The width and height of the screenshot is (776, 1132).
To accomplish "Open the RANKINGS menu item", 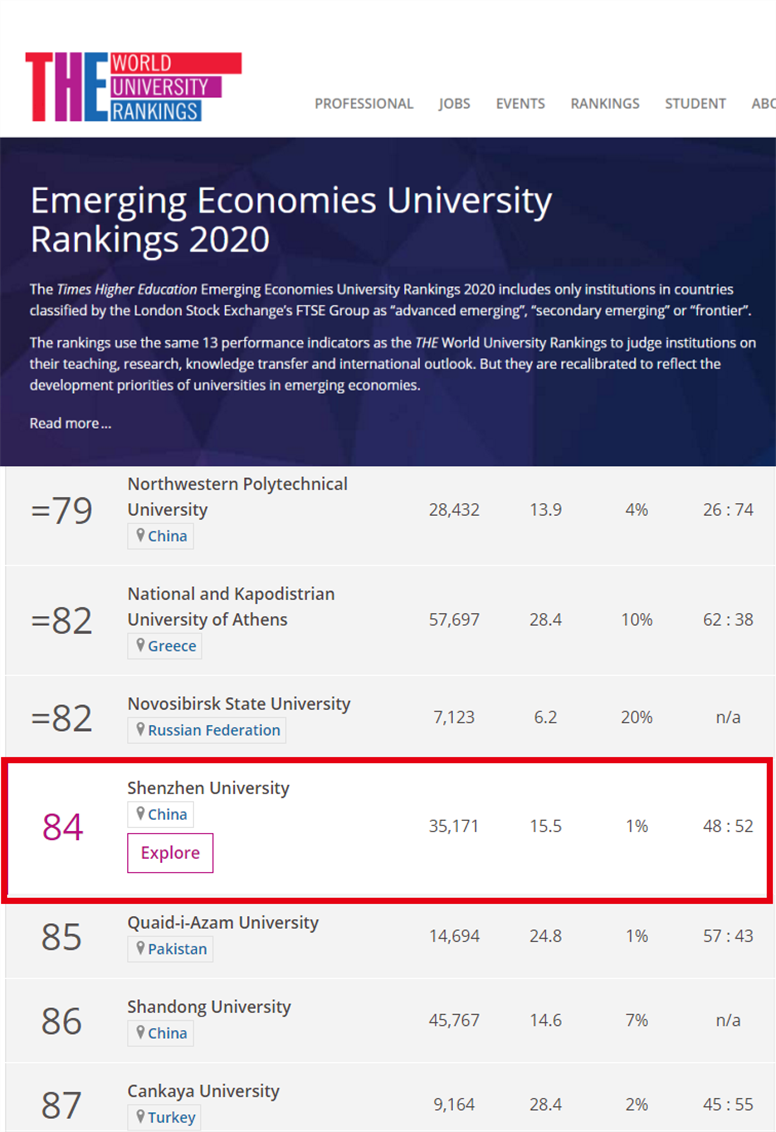I will coord(604,103).
